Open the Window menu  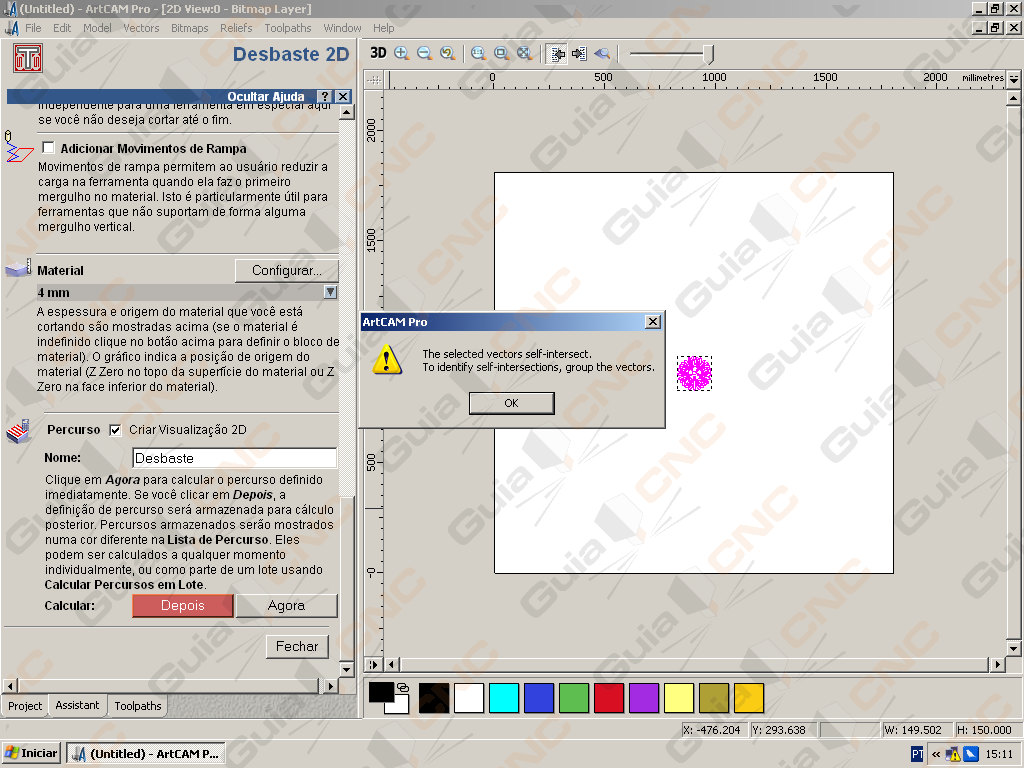click(x=342, y=28)
